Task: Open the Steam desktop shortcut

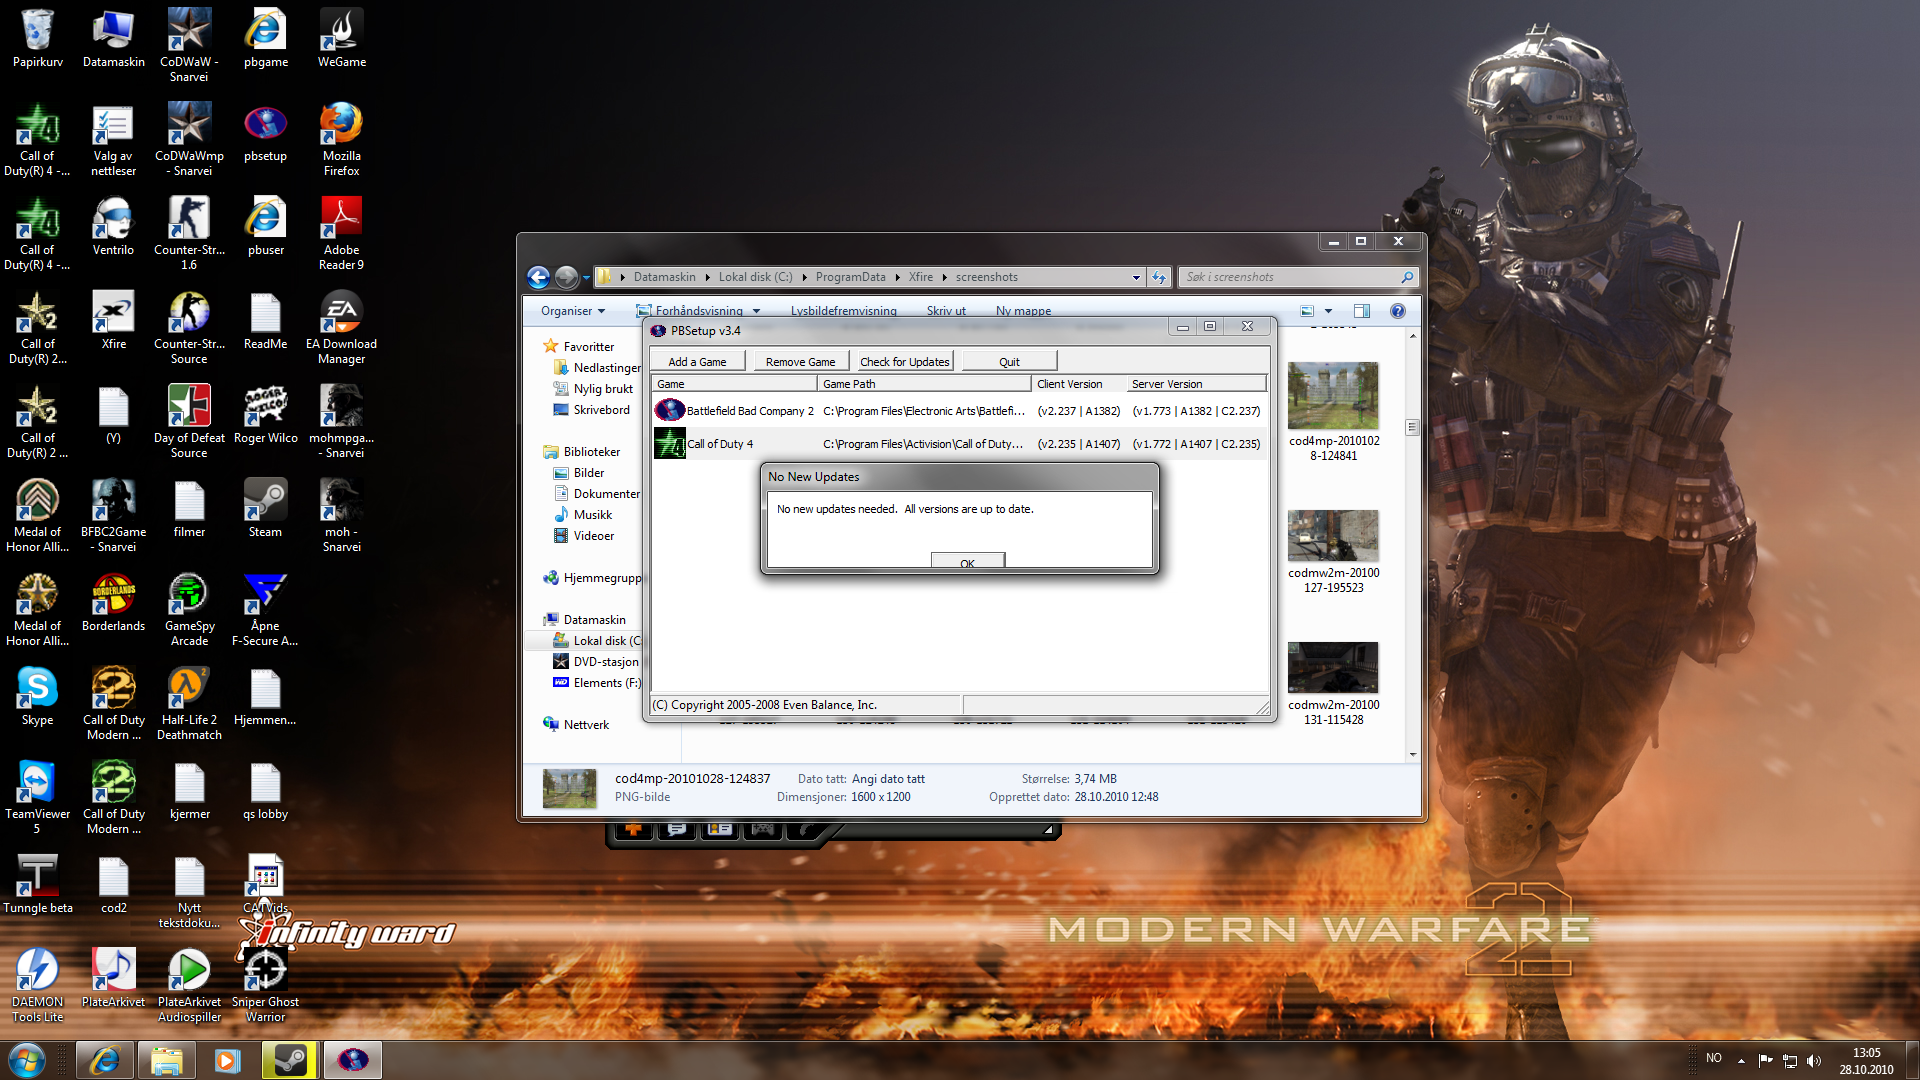Action: point(265,508)
